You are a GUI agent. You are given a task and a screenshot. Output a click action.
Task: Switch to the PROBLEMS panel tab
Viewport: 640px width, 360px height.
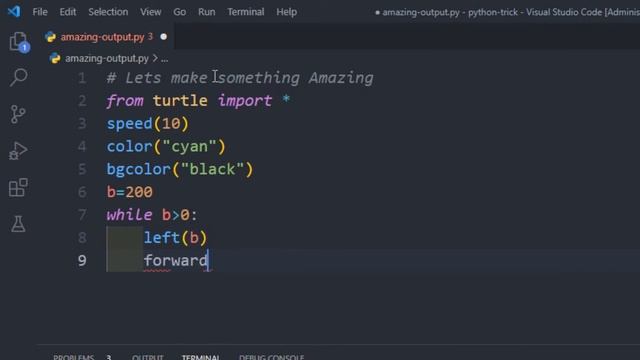coord(73,357)
